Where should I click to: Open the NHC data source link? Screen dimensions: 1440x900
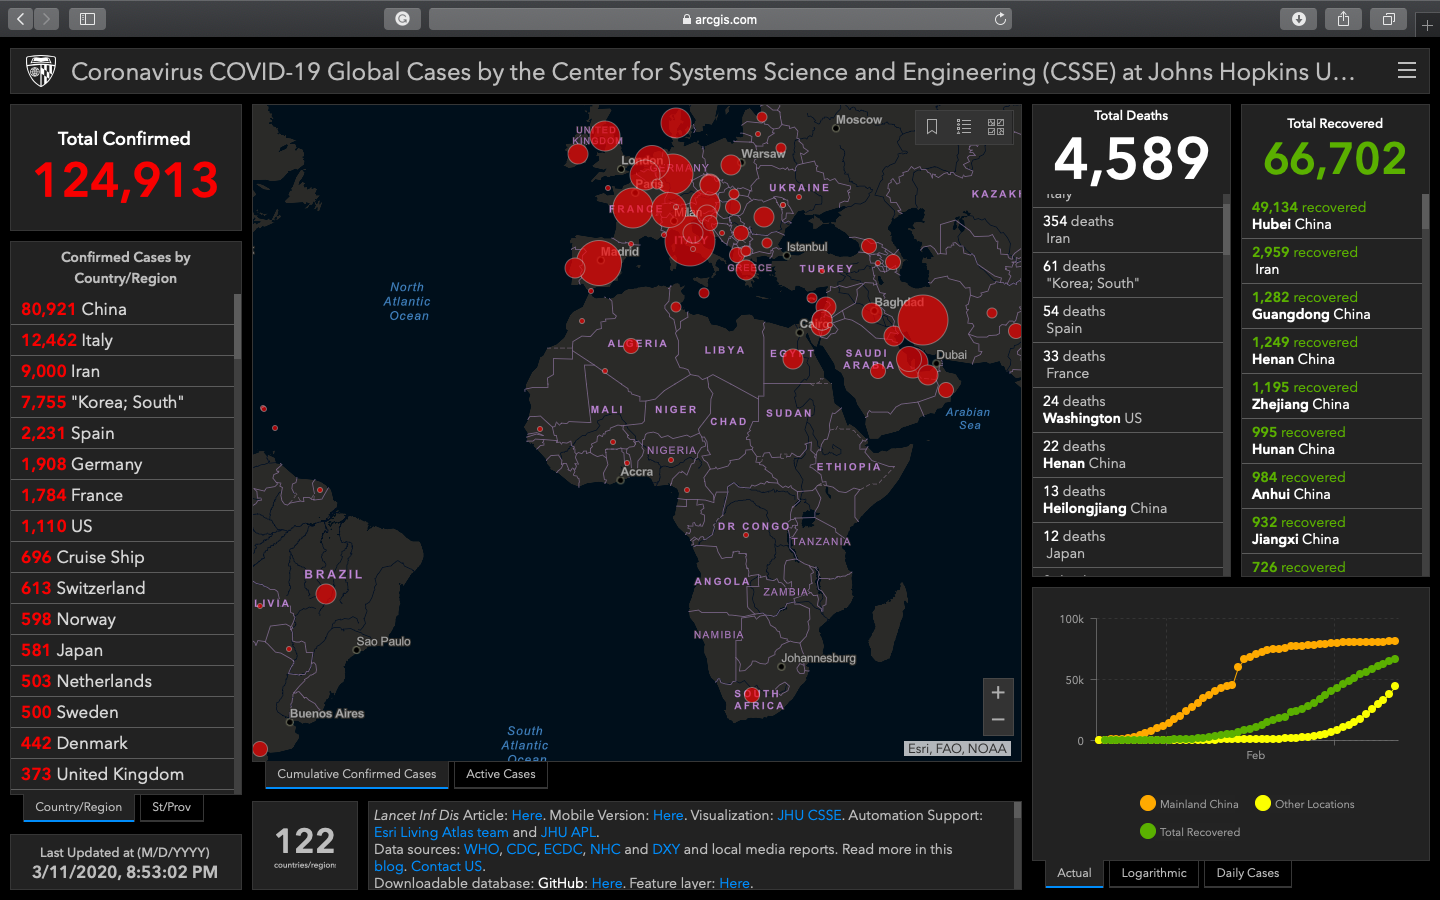[x=605, y=849]
